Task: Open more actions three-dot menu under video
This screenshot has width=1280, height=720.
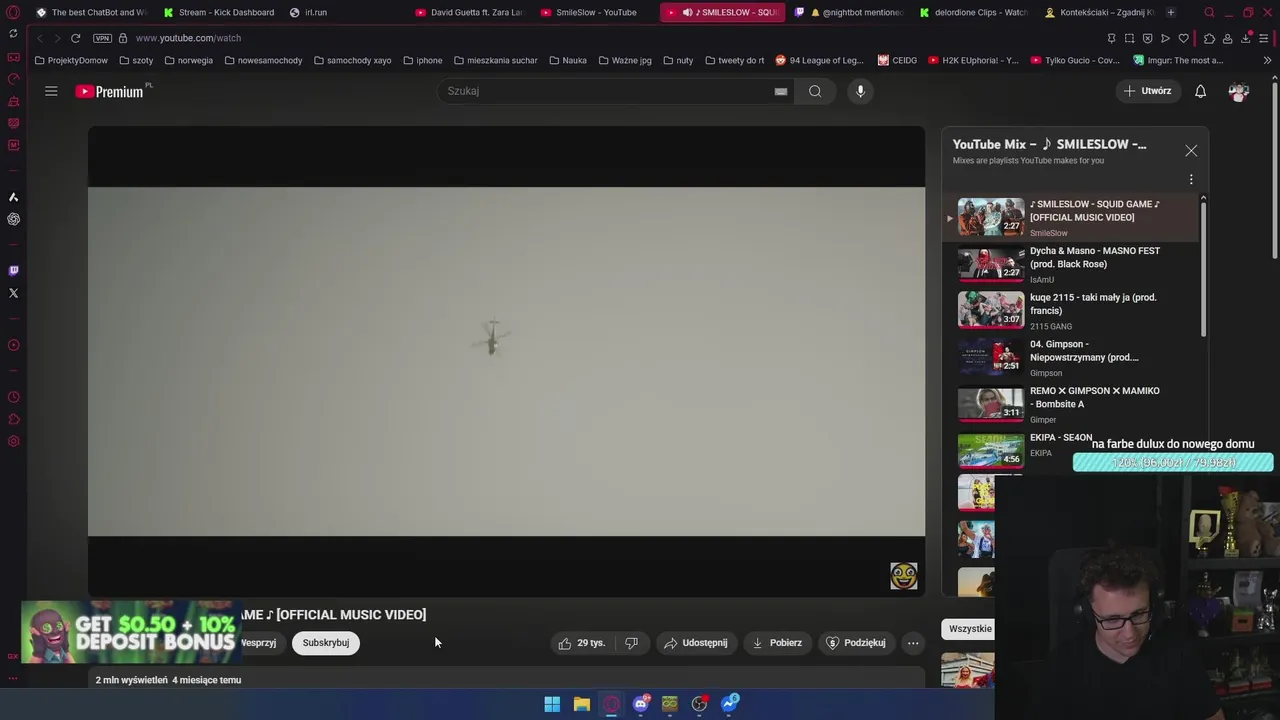Action: (x=913, y=643)
